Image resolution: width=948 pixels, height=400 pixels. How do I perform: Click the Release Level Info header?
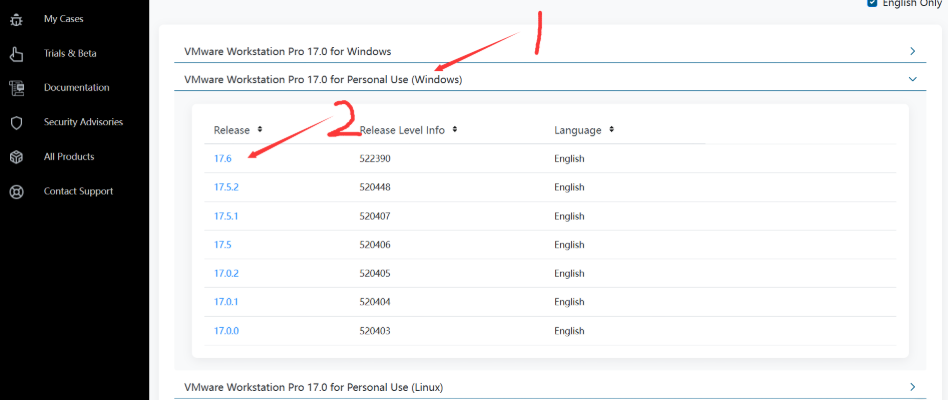pos(402,130)
